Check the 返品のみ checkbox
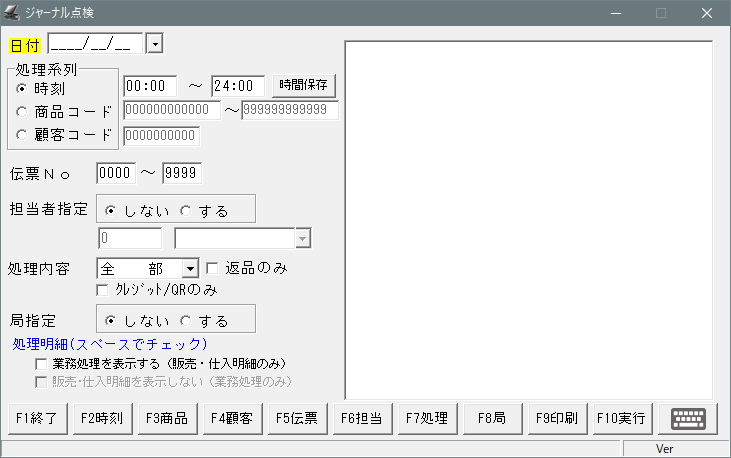 (212, 268)
